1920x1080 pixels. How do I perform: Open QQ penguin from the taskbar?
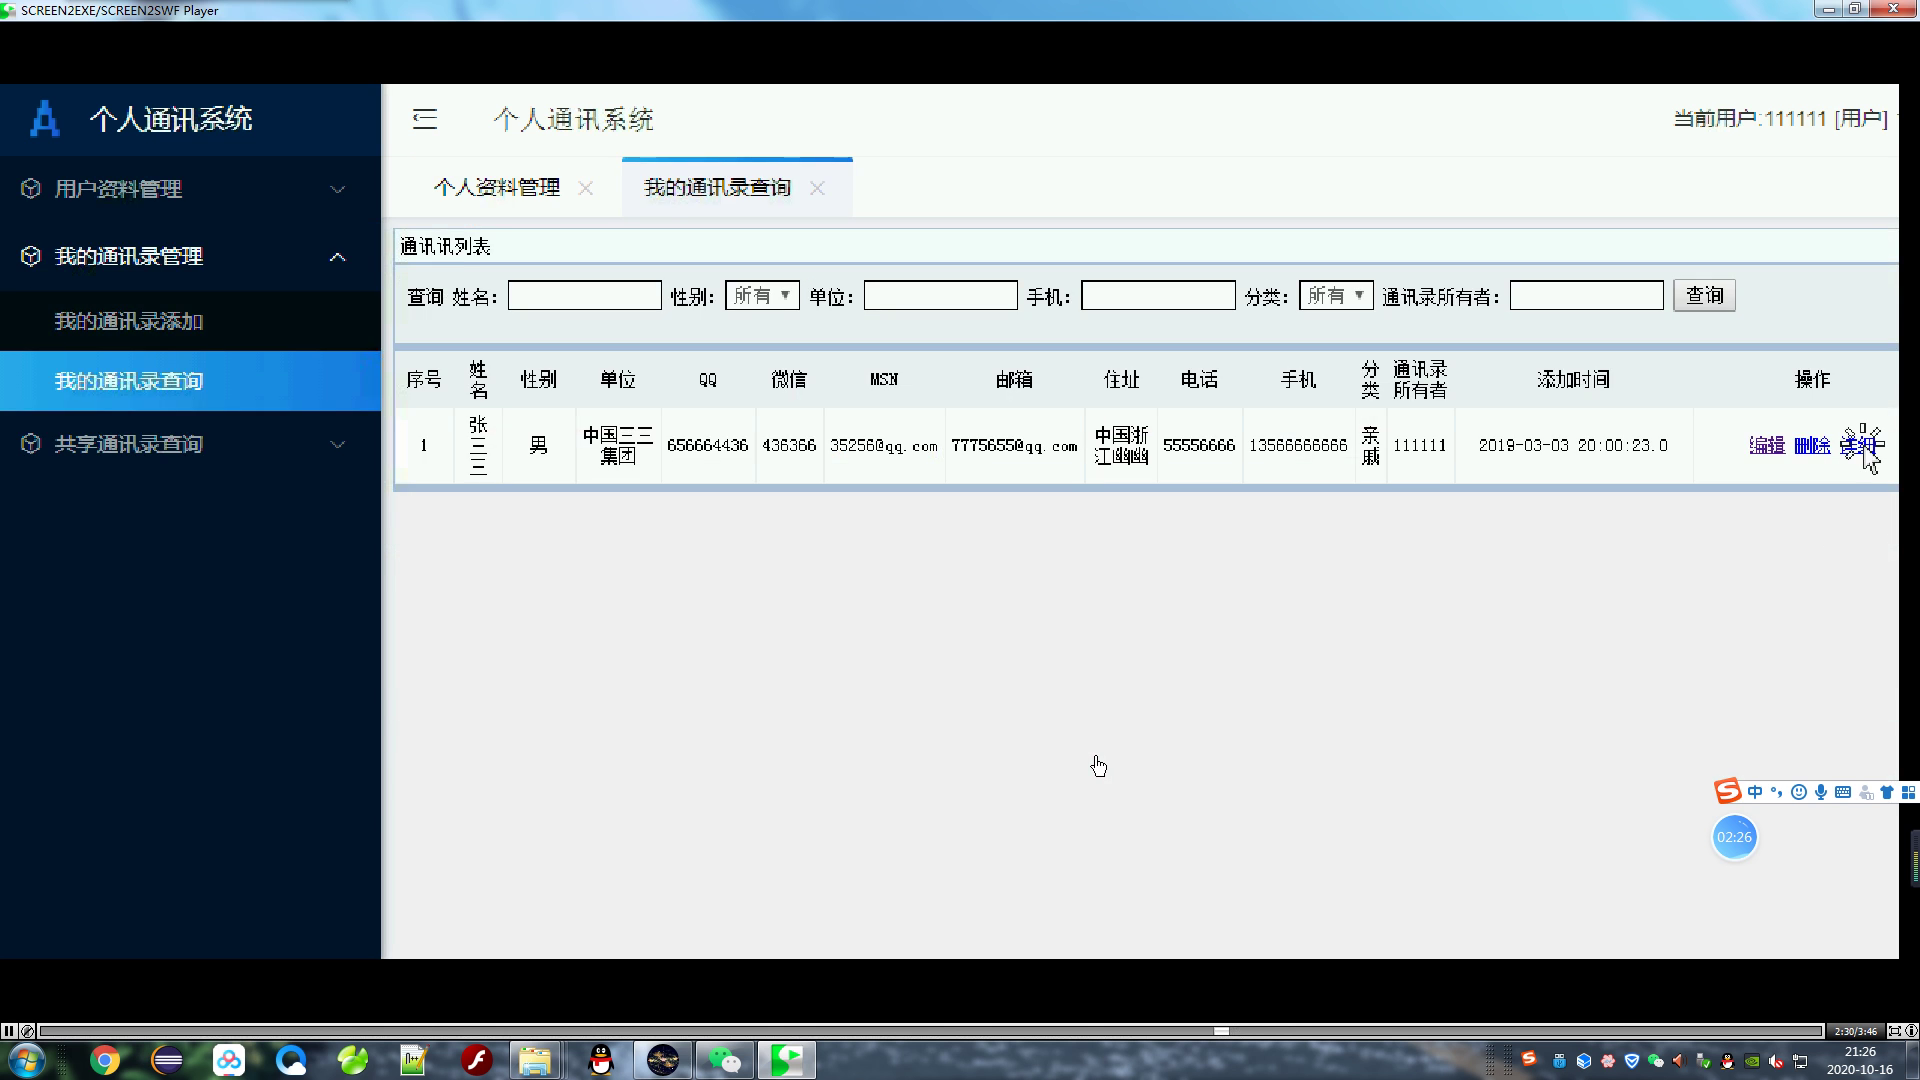601,1060
